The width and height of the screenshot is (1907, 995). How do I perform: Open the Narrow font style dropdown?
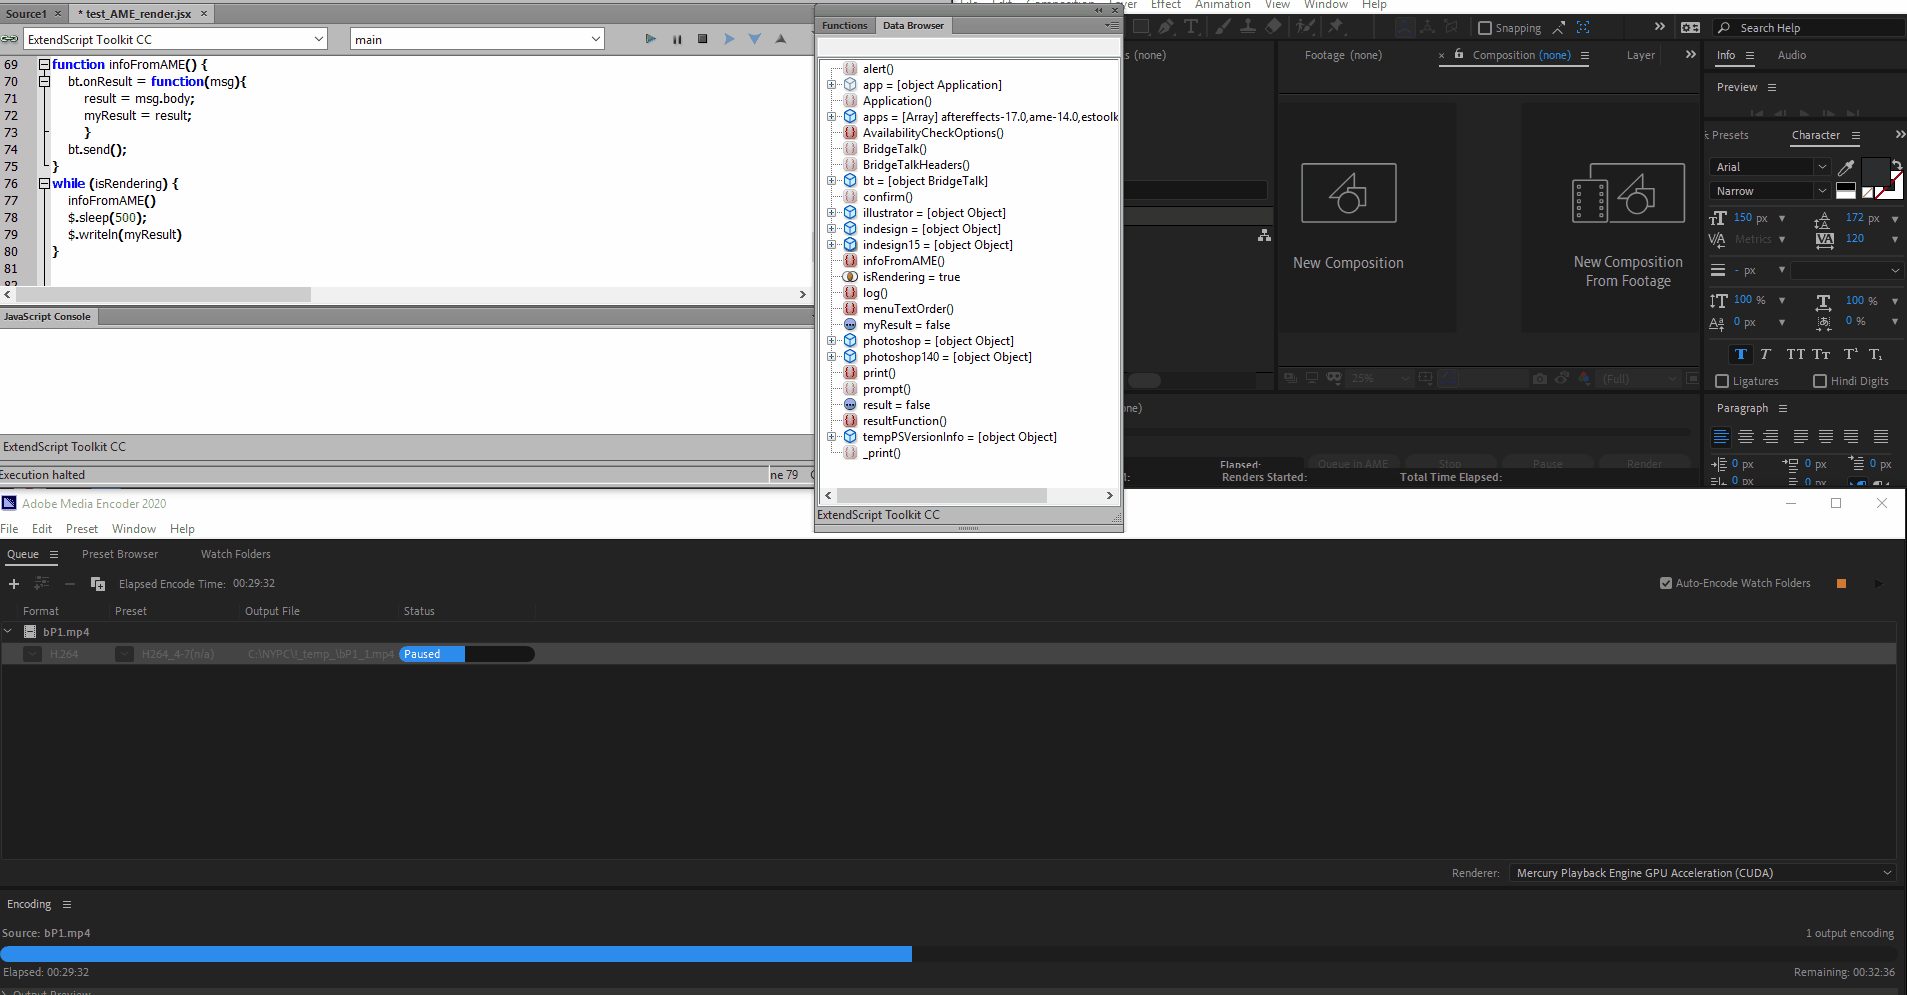pos(1771,191)
